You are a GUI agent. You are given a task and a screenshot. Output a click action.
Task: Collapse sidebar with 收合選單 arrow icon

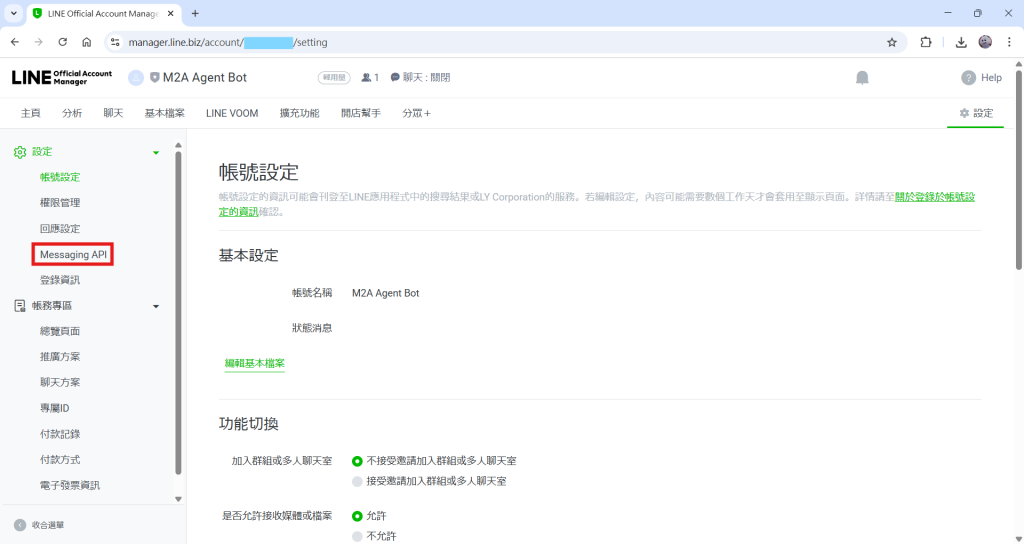pos(20,525)
